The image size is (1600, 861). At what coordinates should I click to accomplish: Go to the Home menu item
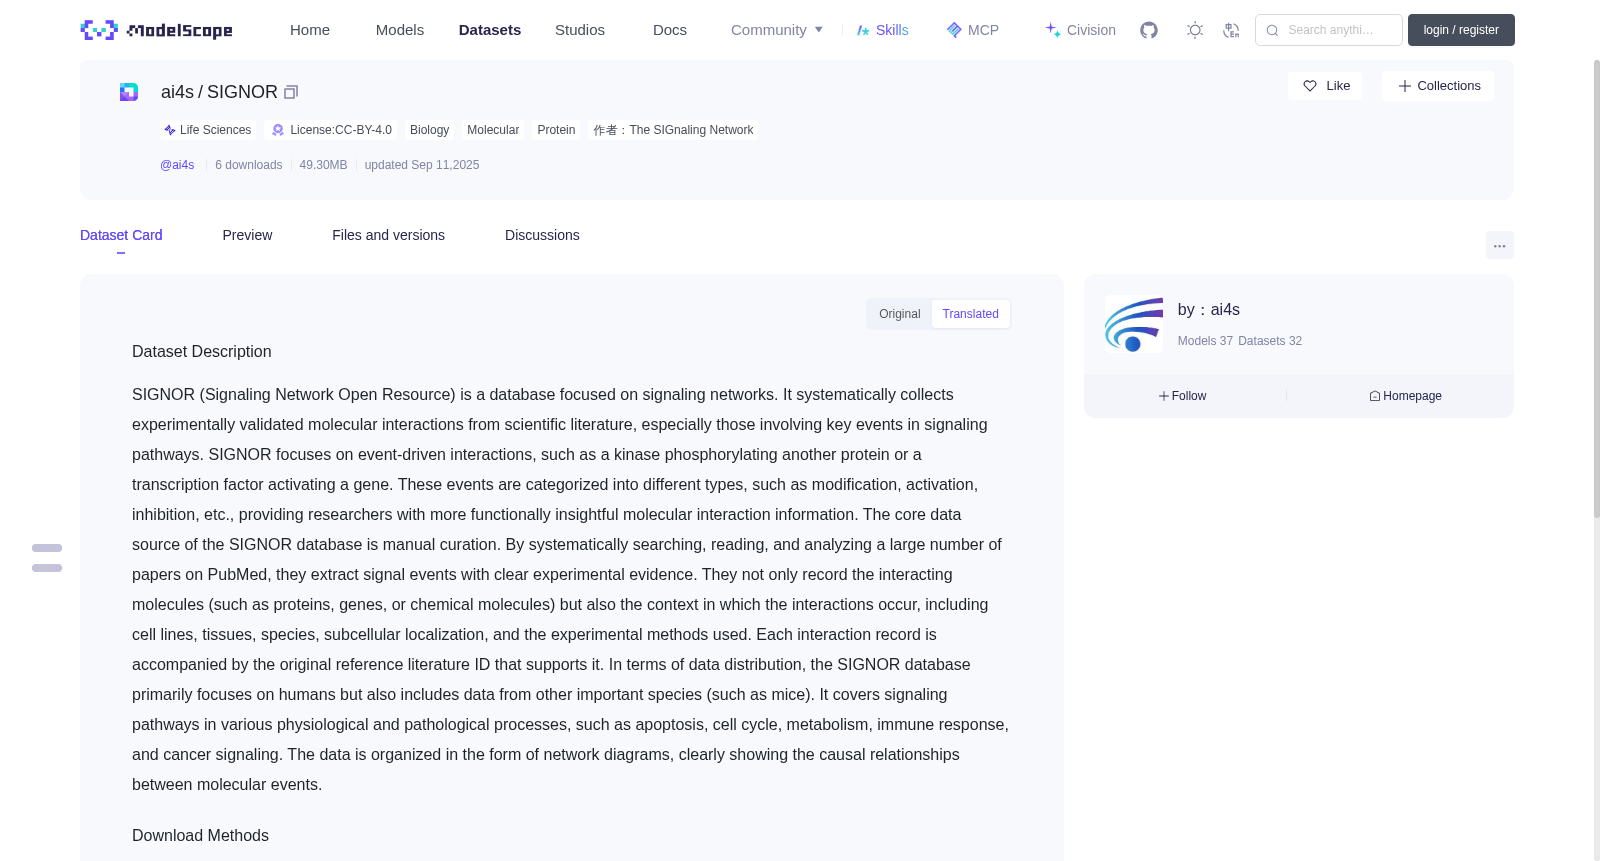click(310, 30)
